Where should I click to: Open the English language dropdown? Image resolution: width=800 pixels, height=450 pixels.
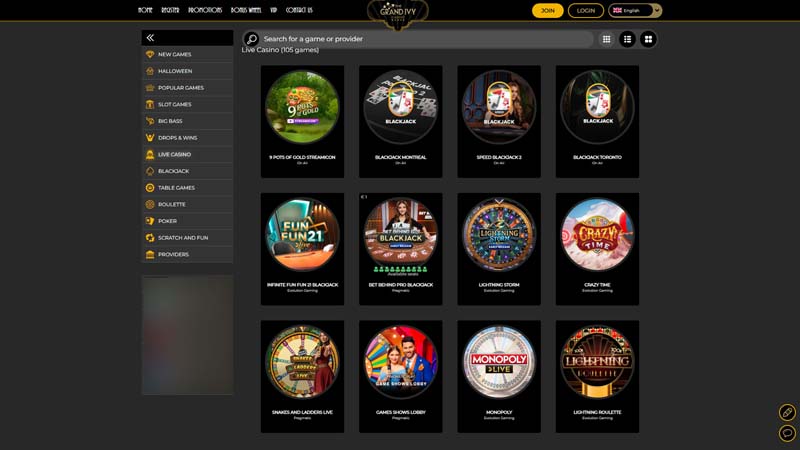point(635,10)
